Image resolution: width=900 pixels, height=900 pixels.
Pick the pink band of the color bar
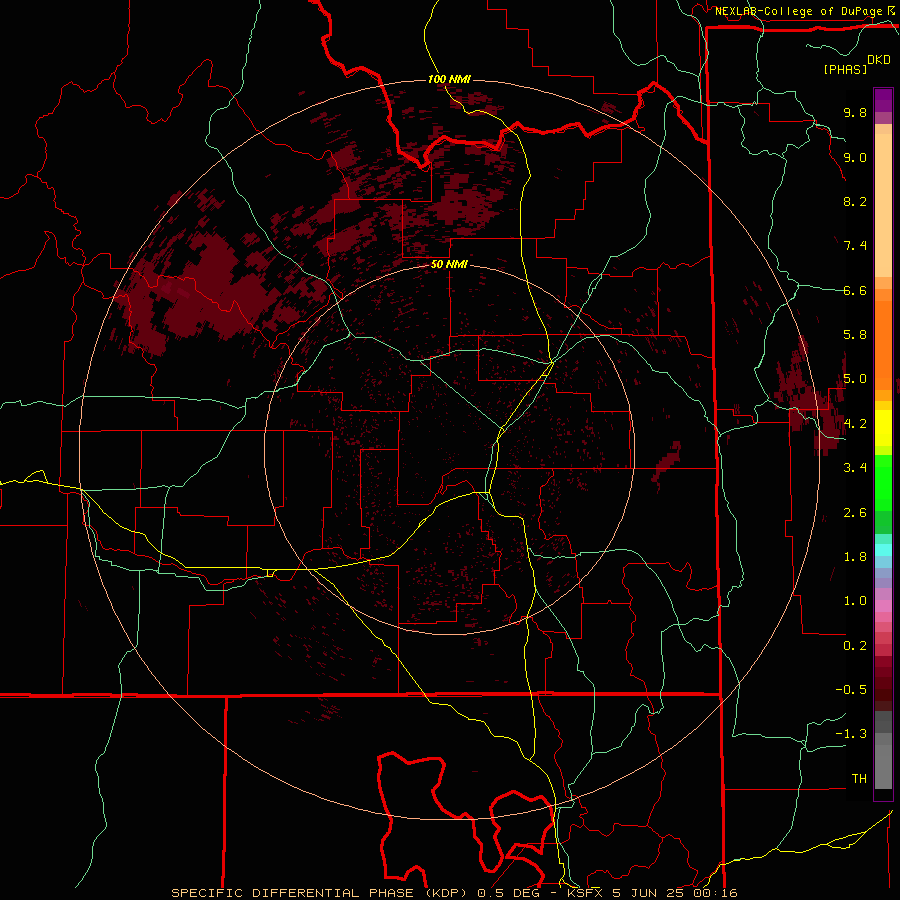883,606
